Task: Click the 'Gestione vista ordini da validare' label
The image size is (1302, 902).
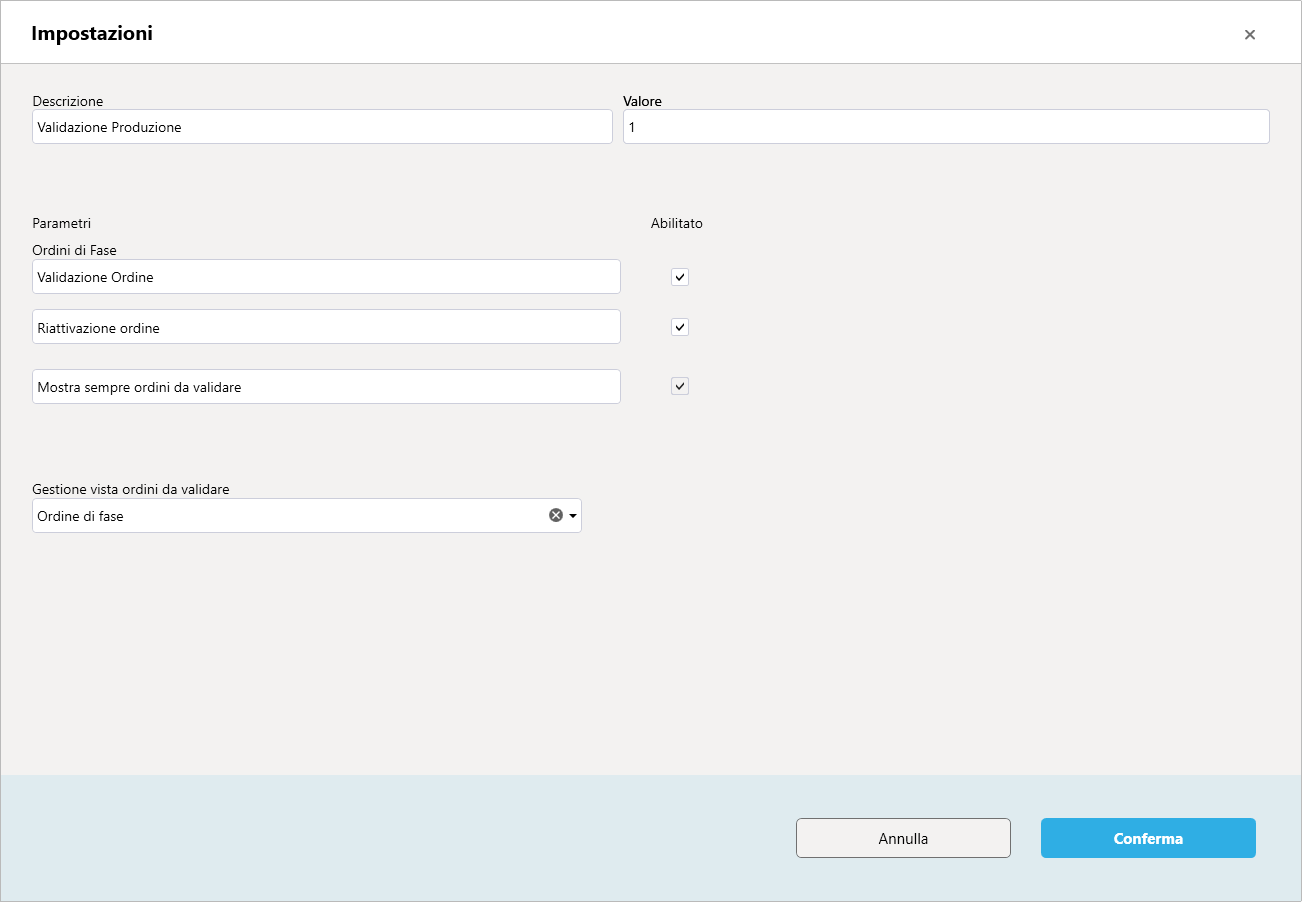Action: coord(131,489)
